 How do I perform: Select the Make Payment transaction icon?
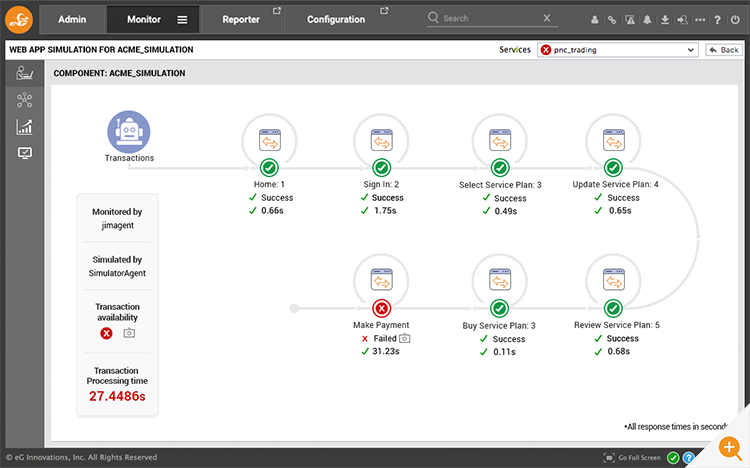click(381, 280)
